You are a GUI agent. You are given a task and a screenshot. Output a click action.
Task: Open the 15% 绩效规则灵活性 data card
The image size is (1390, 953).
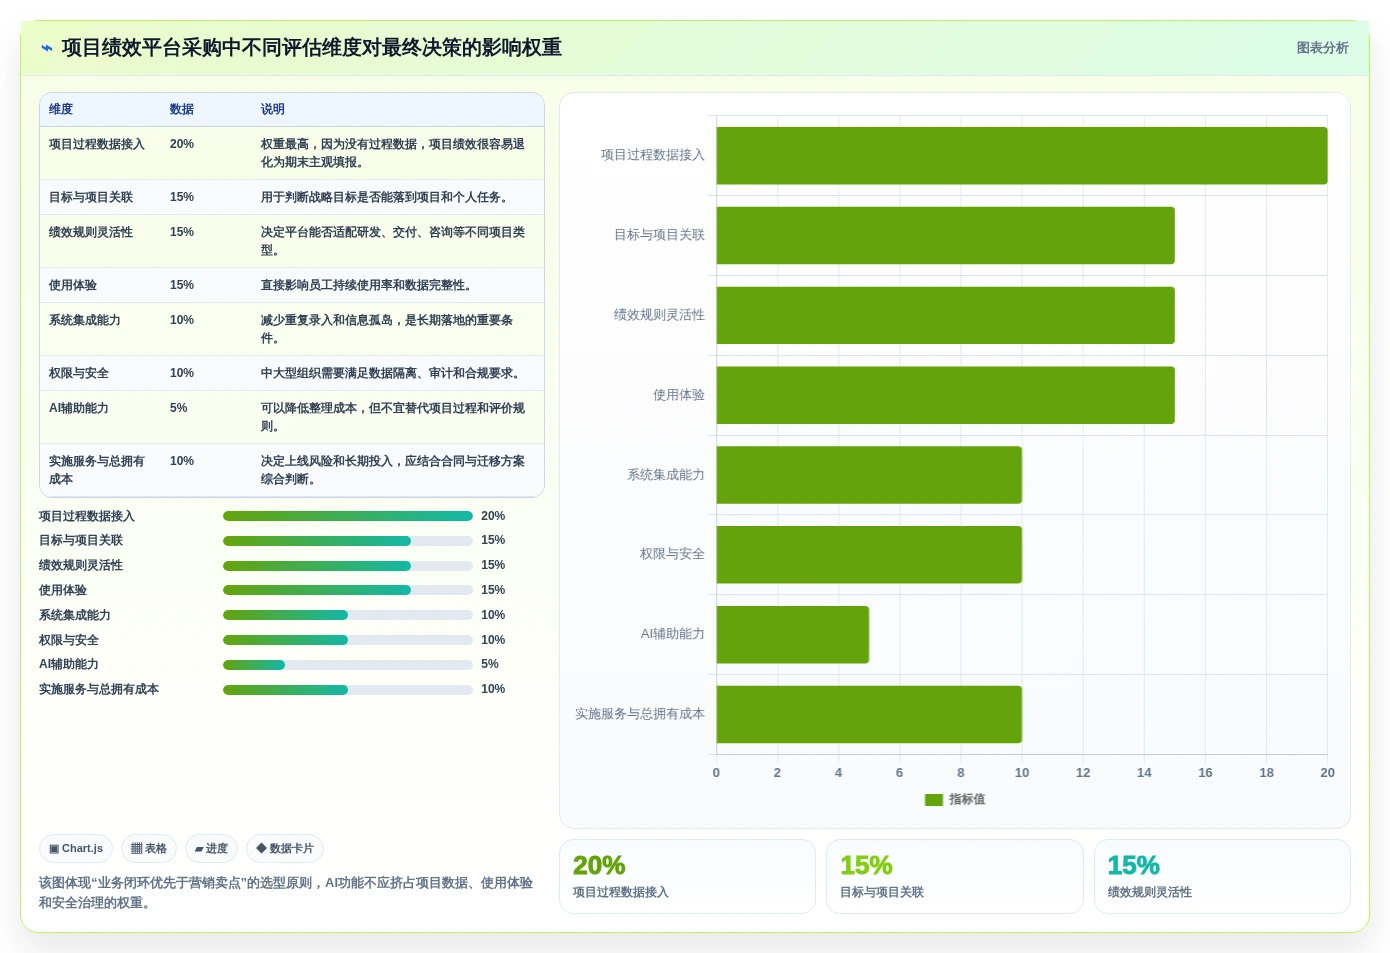click(1222, 876)
